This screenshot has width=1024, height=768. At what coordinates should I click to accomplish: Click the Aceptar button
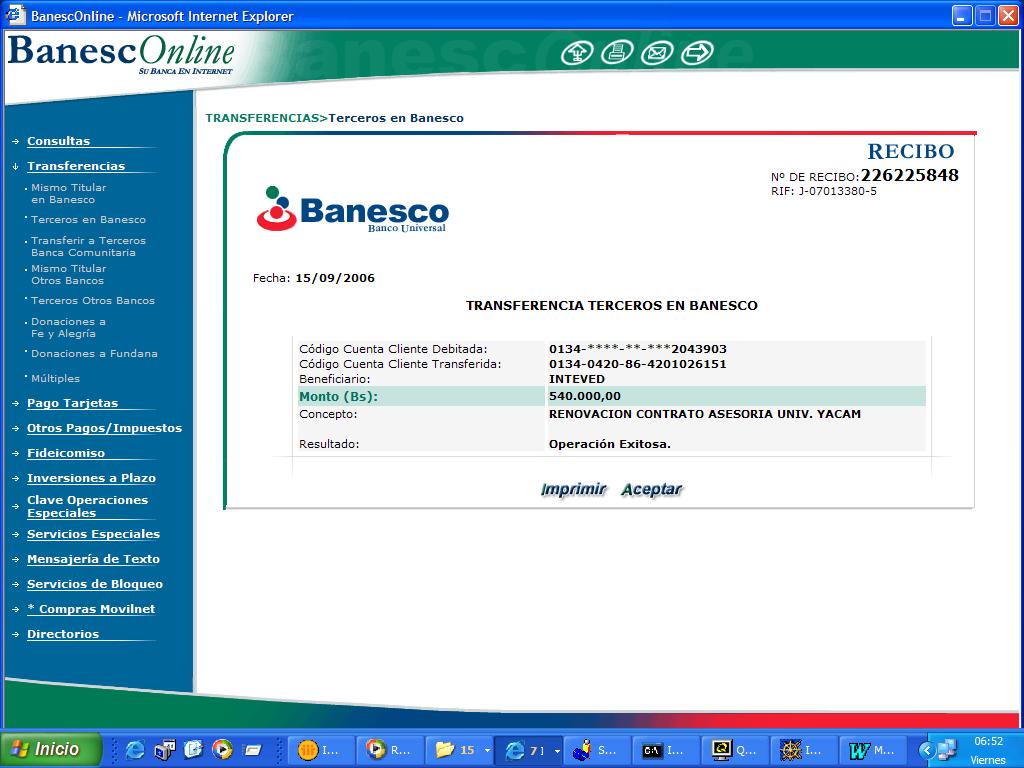pos(652,489)
